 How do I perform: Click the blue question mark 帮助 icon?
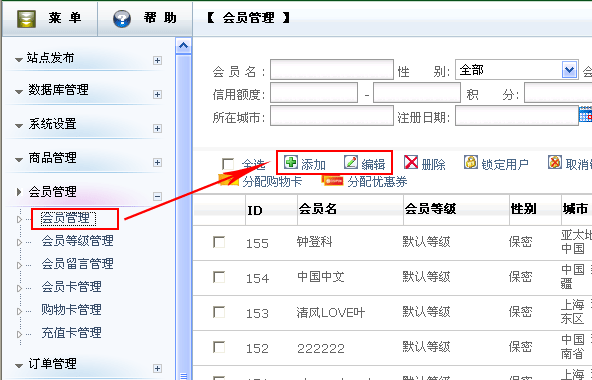(122, 18)
